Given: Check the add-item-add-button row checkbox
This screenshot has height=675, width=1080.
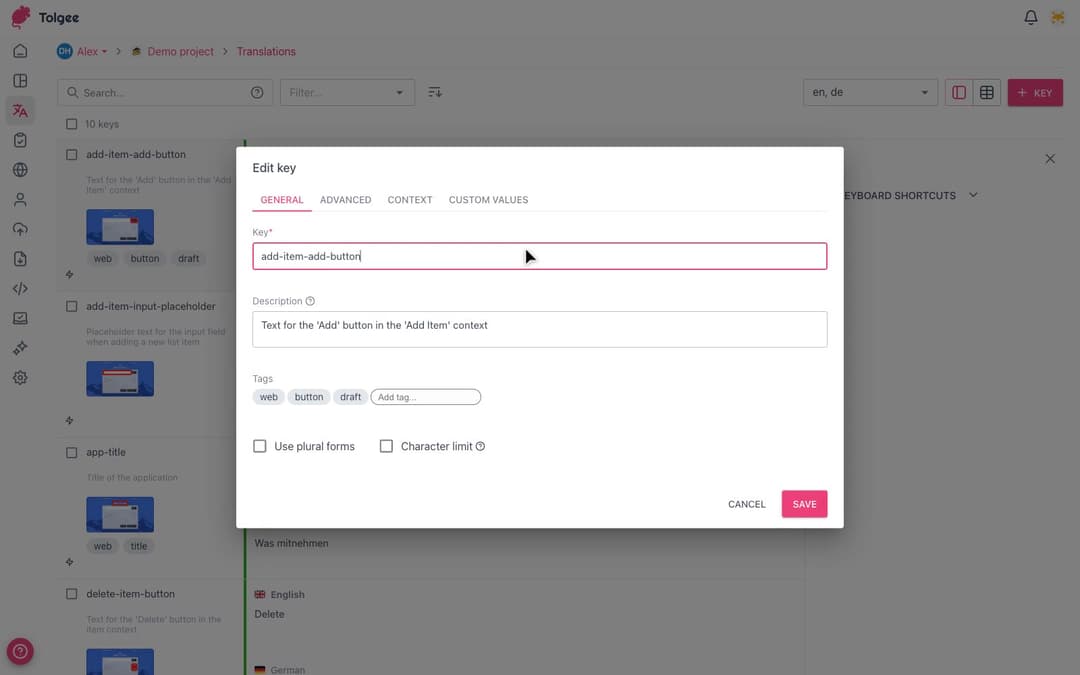Looking at the screenshot, I should [x=72, y=154].
